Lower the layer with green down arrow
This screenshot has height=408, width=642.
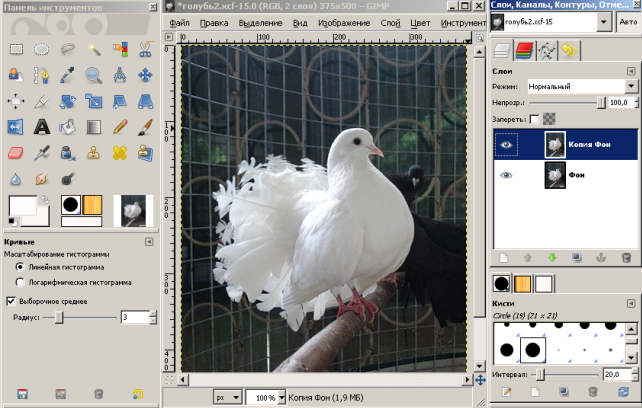point(552,258)
